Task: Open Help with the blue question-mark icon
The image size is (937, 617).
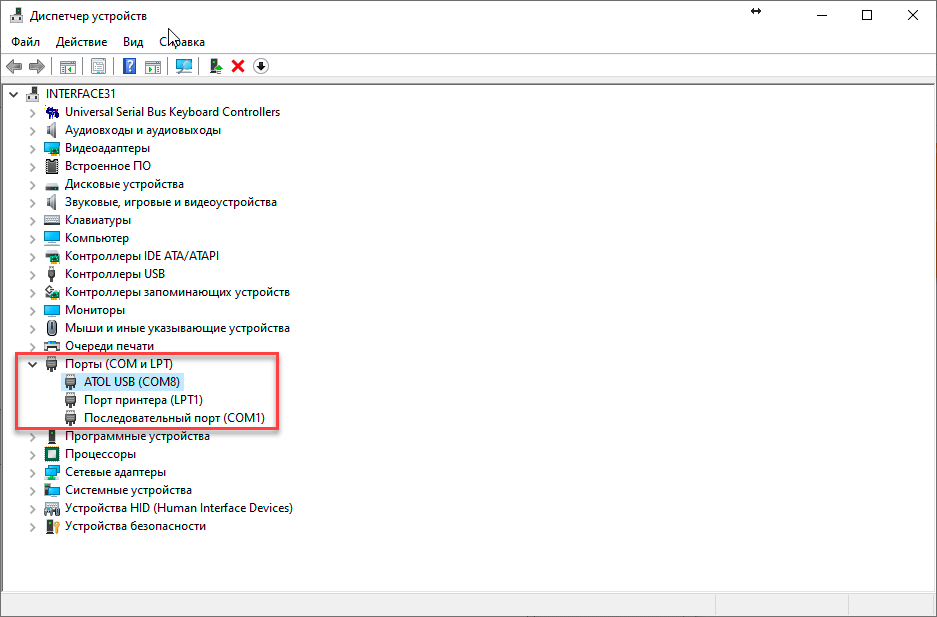Action: pyautogui.click(x=129, y=66)
